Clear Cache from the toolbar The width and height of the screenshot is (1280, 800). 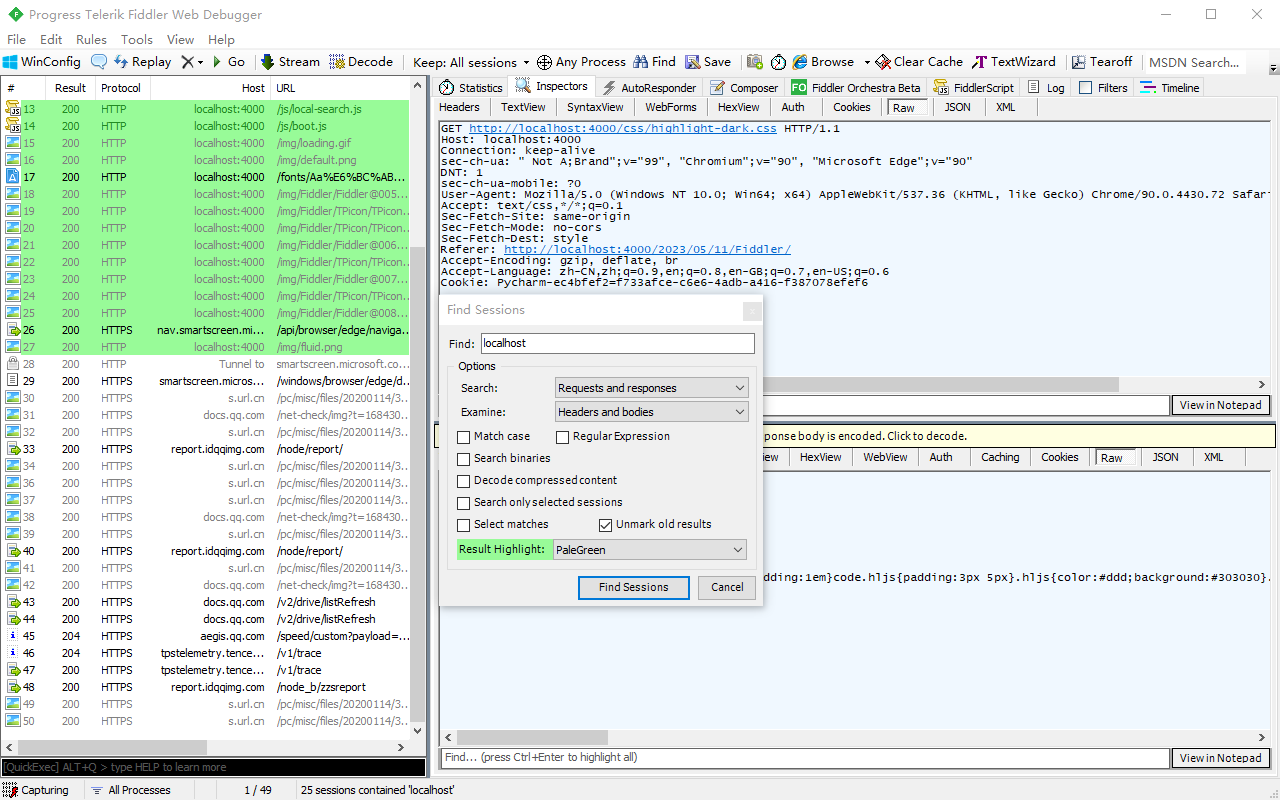919,62
